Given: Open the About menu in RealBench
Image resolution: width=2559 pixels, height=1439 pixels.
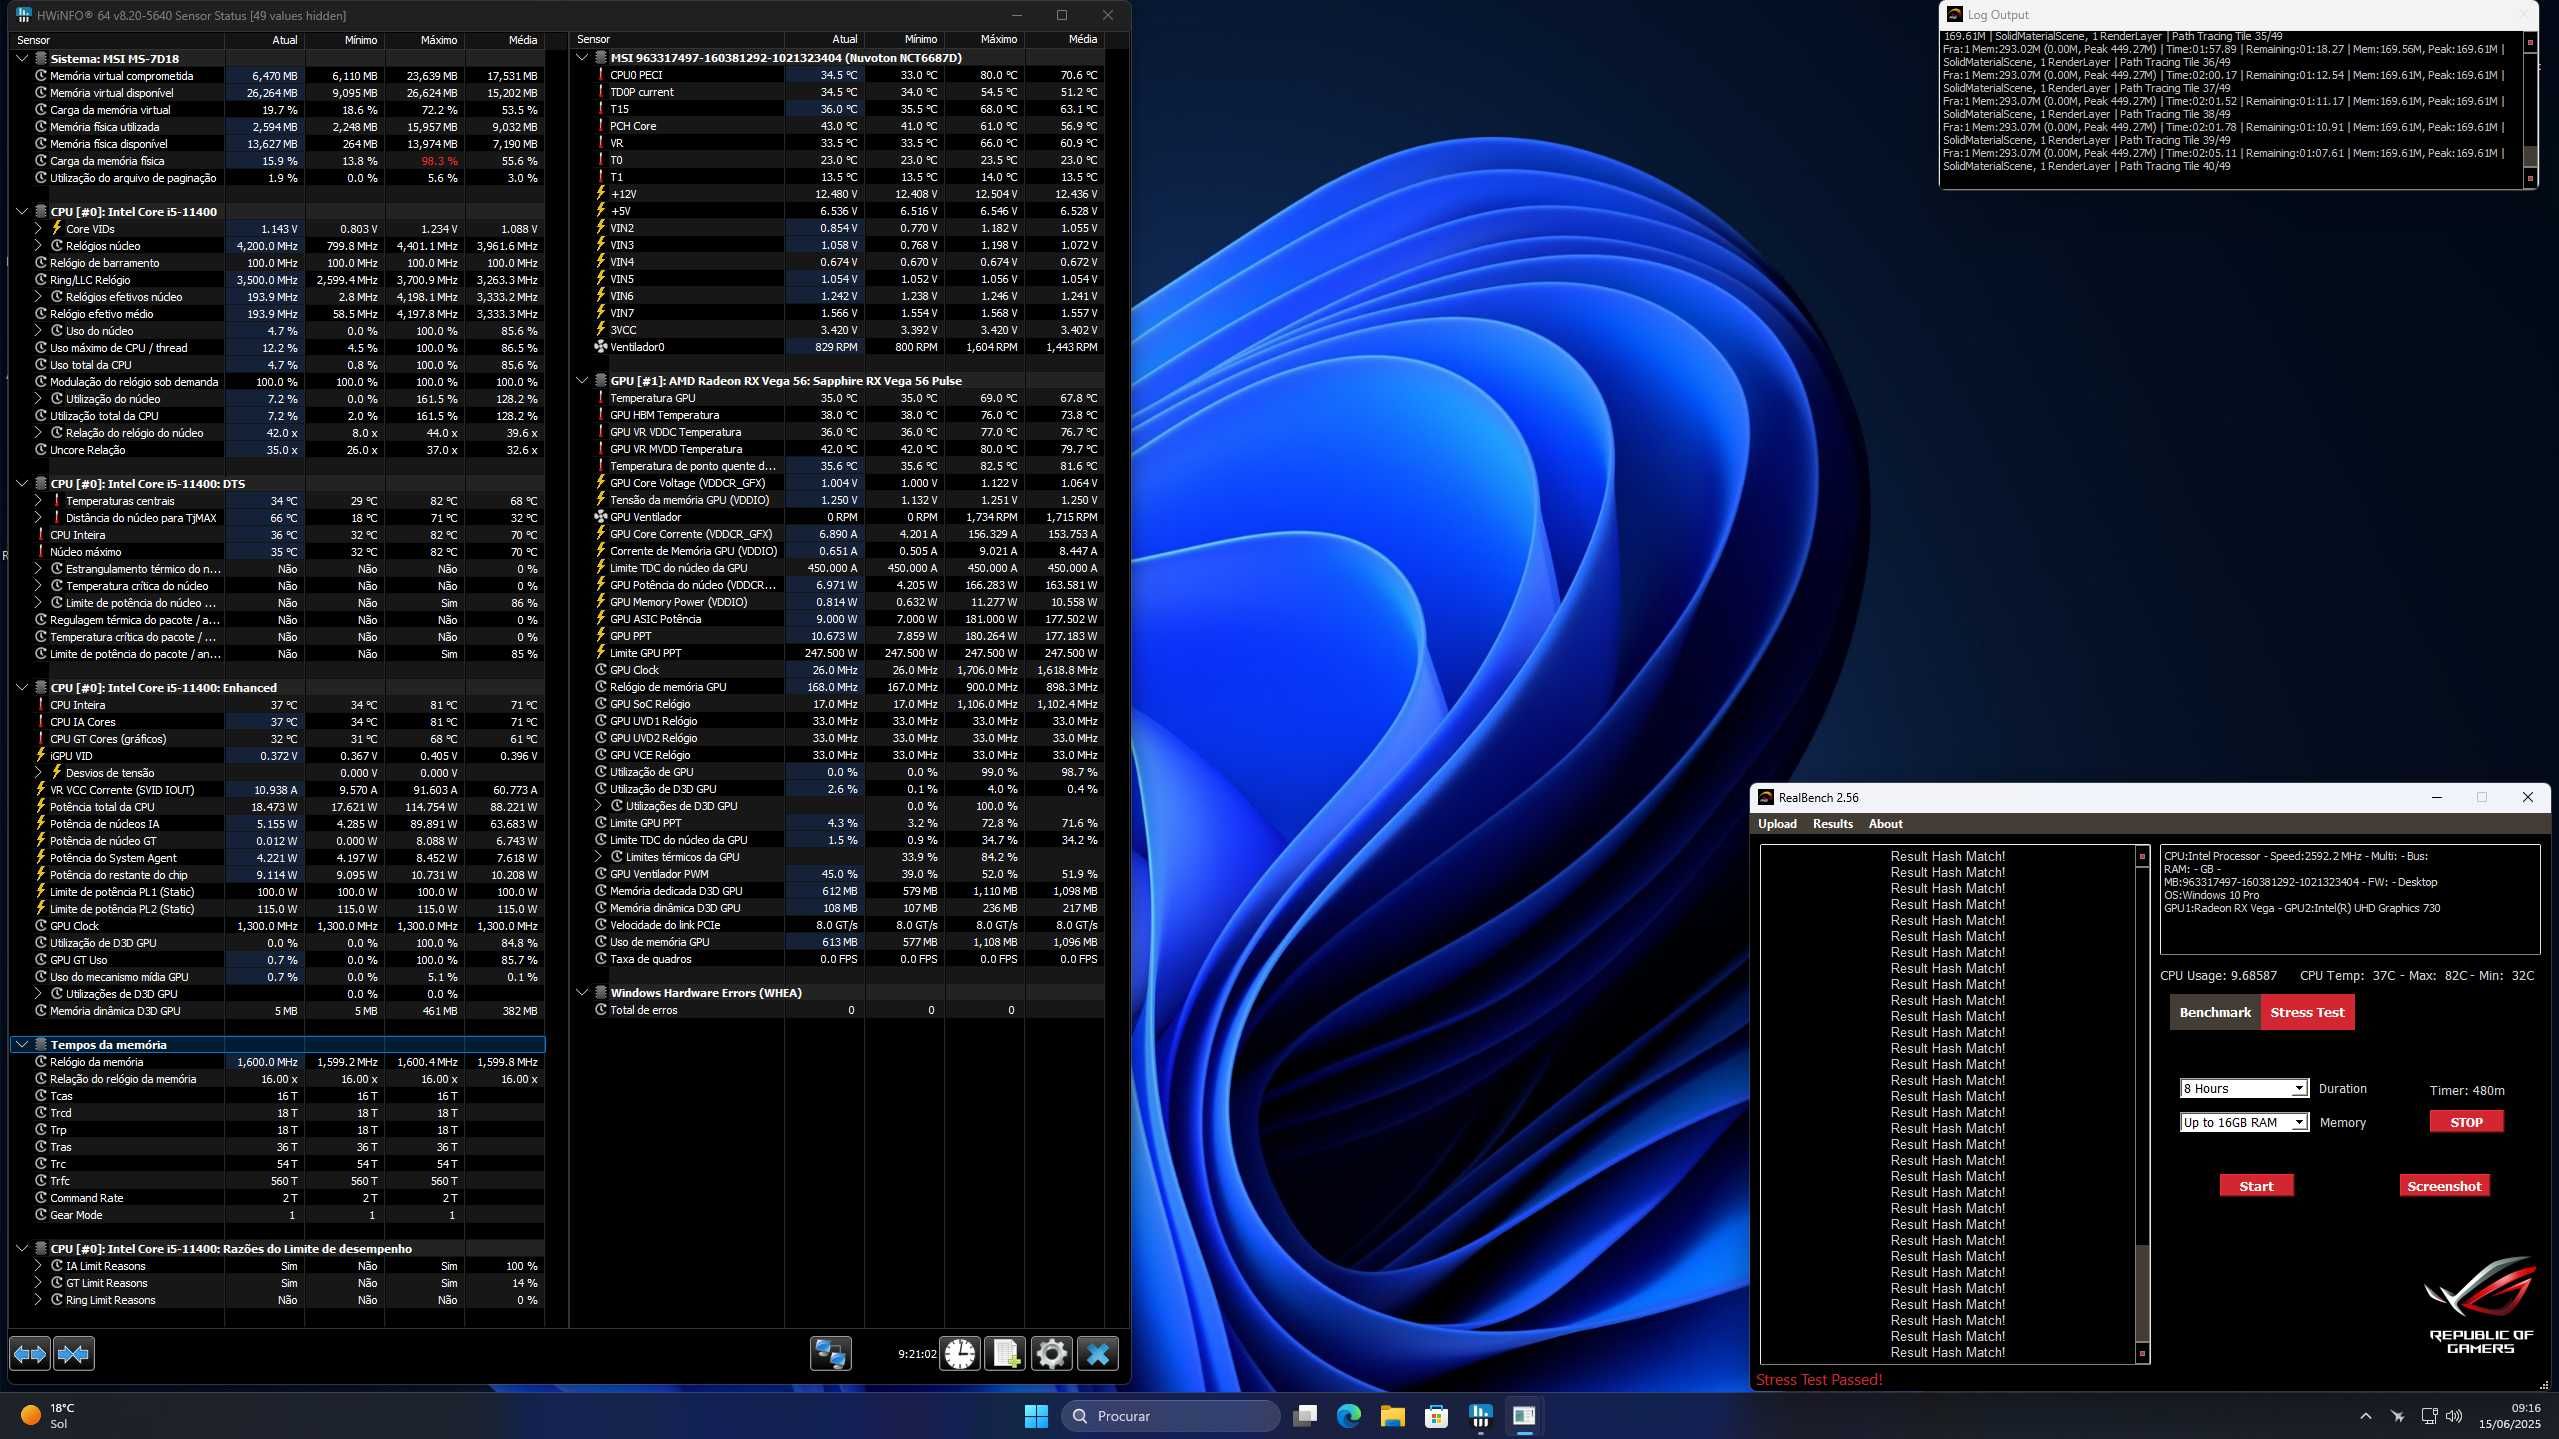Looking at the screenshot, I should [x=1885, y=824].
